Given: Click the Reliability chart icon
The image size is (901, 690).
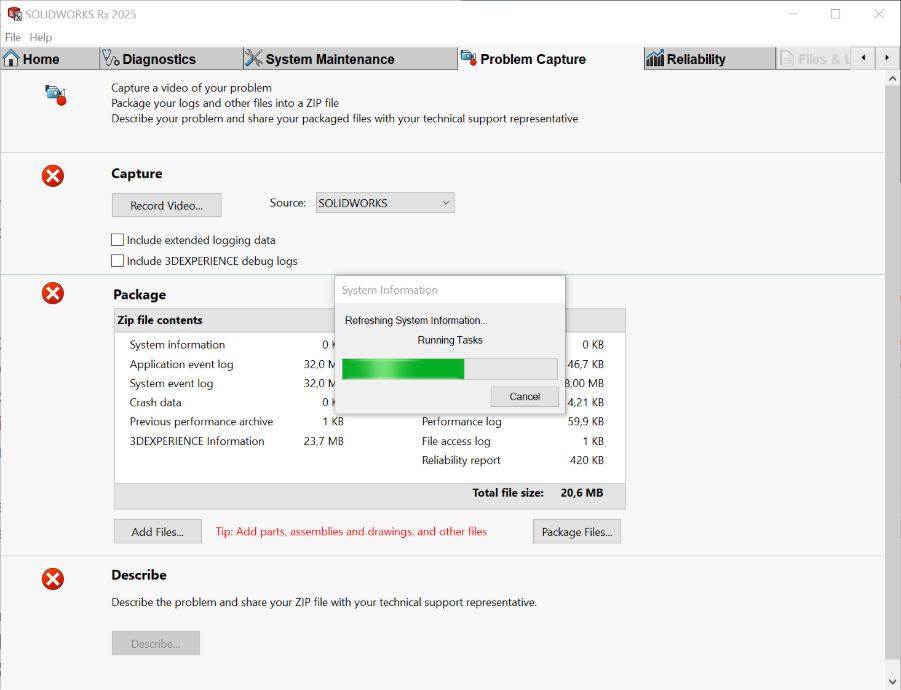Looking at the screenshot, I should pos(655,59).
